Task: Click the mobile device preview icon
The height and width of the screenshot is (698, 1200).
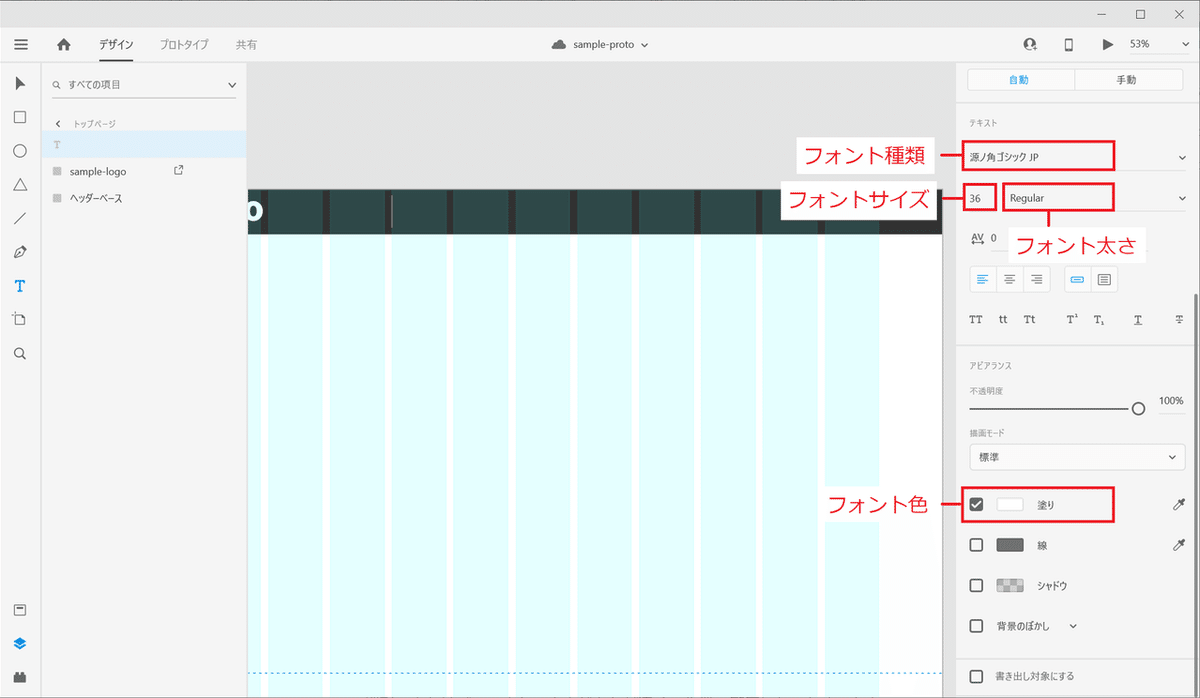Action: tap(1068, 45)
